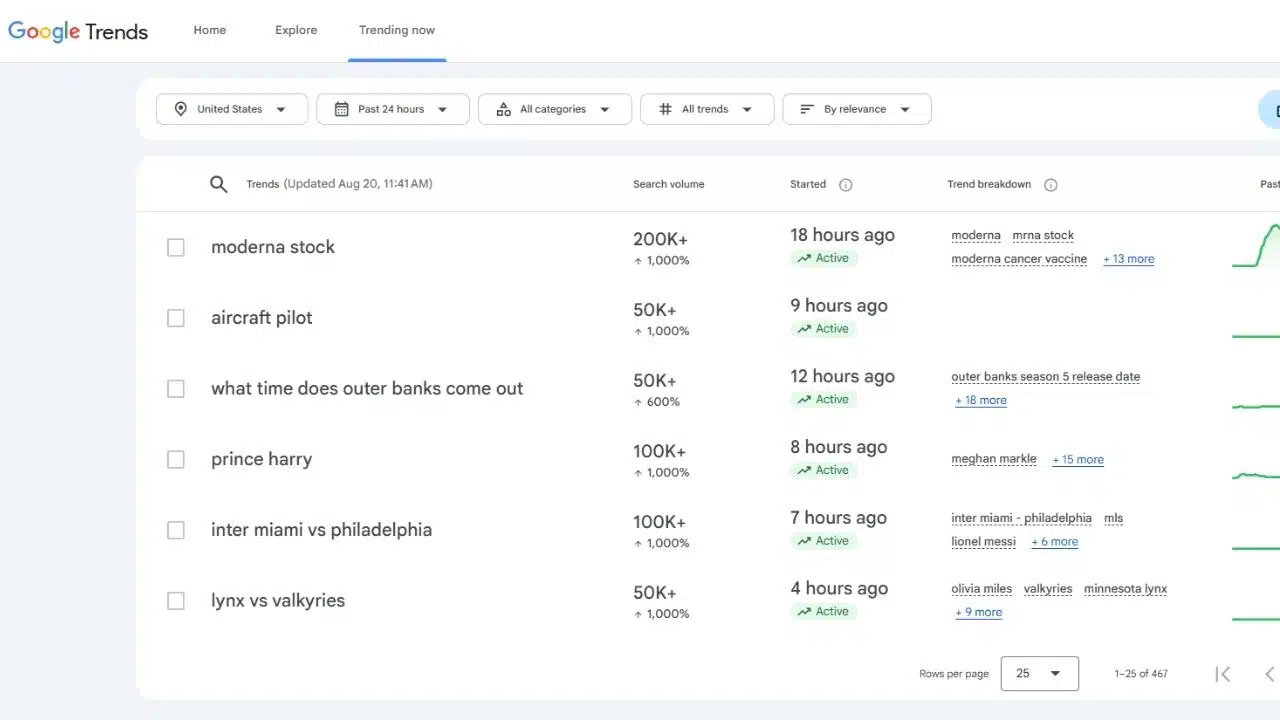Screen dimensions: 1280x720
Task: Click the "Started" column header
Action: (x=808, y=184)
